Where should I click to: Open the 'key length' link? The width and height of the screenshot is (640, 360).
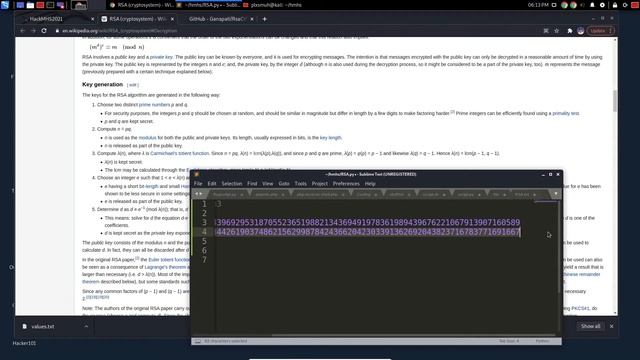pos(330,138)
